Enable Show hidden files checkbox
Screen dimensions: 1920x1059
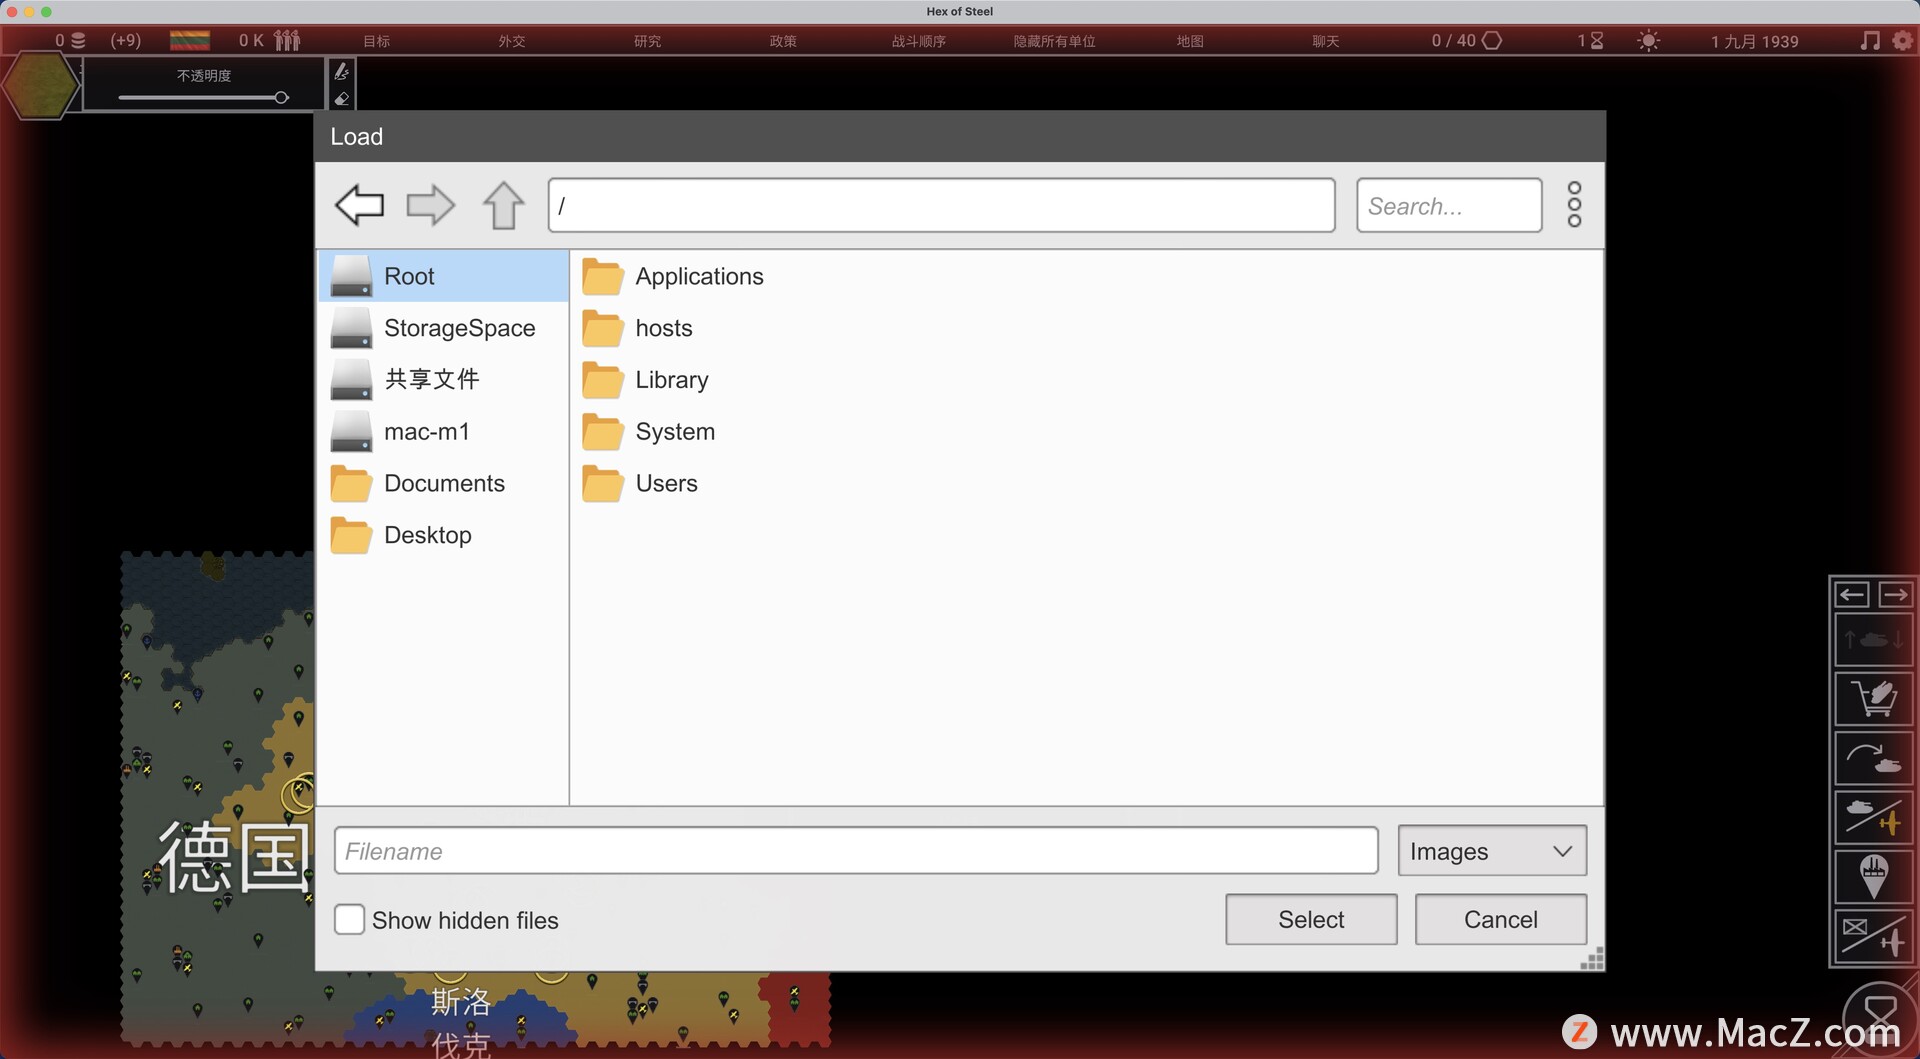(x=349, y=920)
